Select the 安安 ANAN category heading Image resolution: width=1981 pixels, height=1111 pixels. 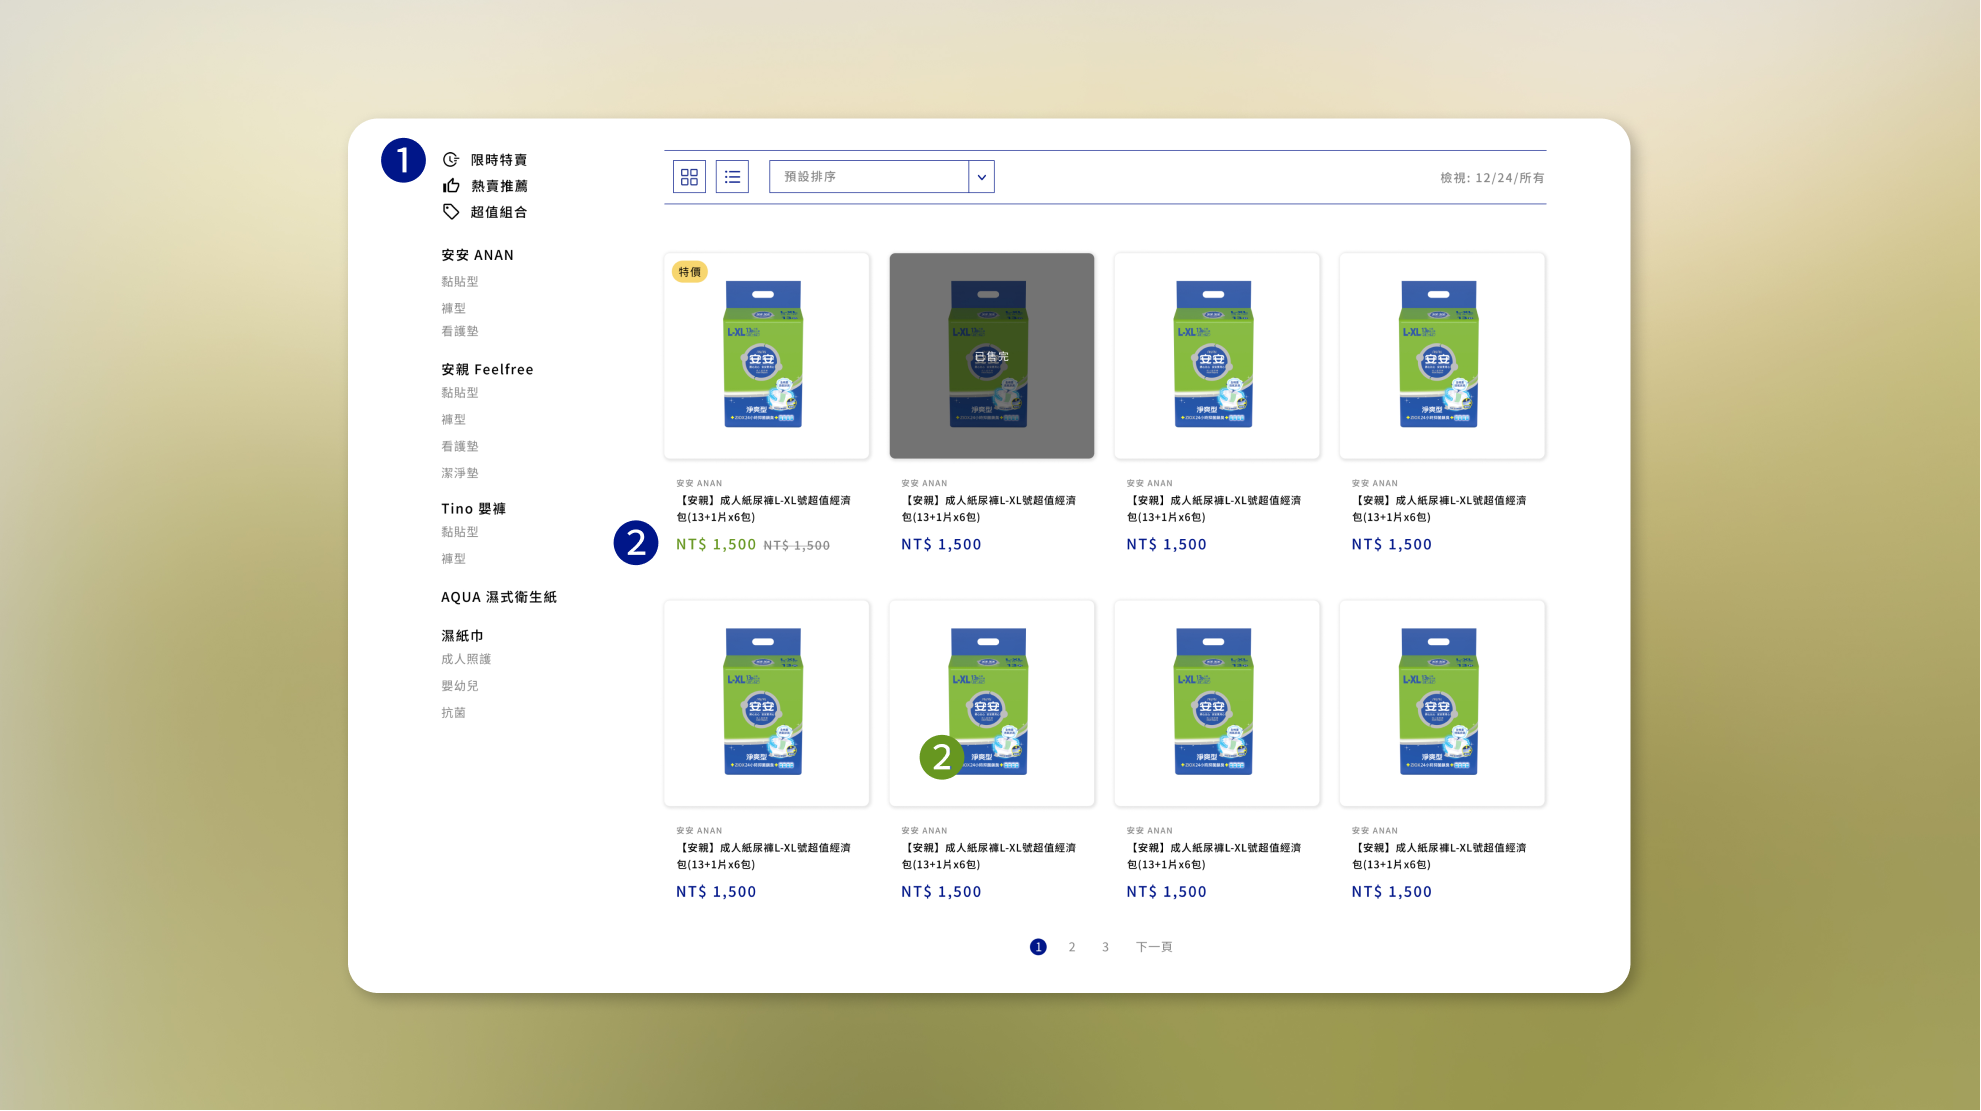477,255
